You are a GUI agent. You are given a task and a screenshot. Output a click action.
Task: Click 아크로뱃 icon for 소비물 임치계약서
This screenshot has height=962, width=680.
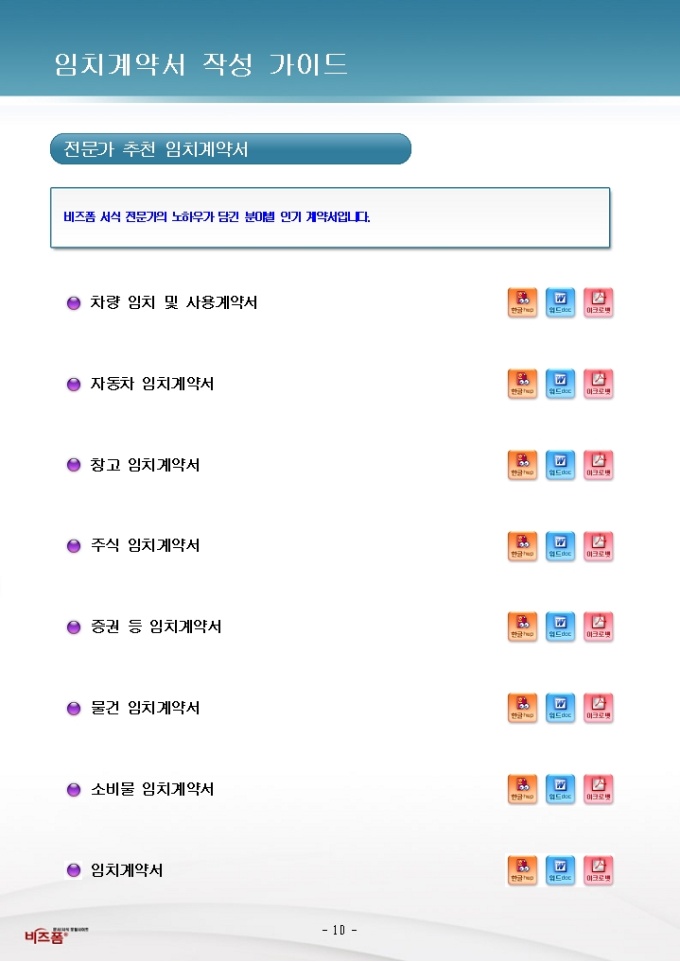(598, 789)
